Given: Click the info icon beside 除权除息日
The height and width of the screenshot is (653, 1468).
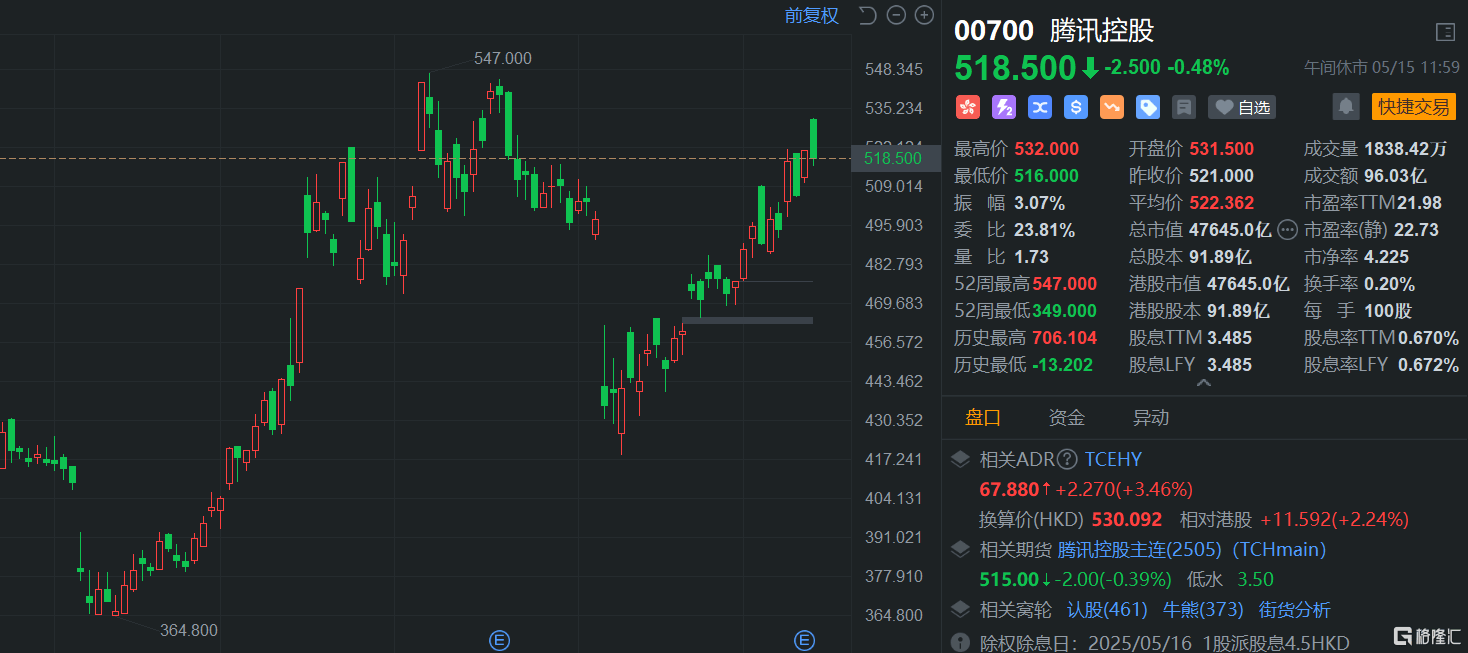Looking at the screenshot, I should point(960,642).
